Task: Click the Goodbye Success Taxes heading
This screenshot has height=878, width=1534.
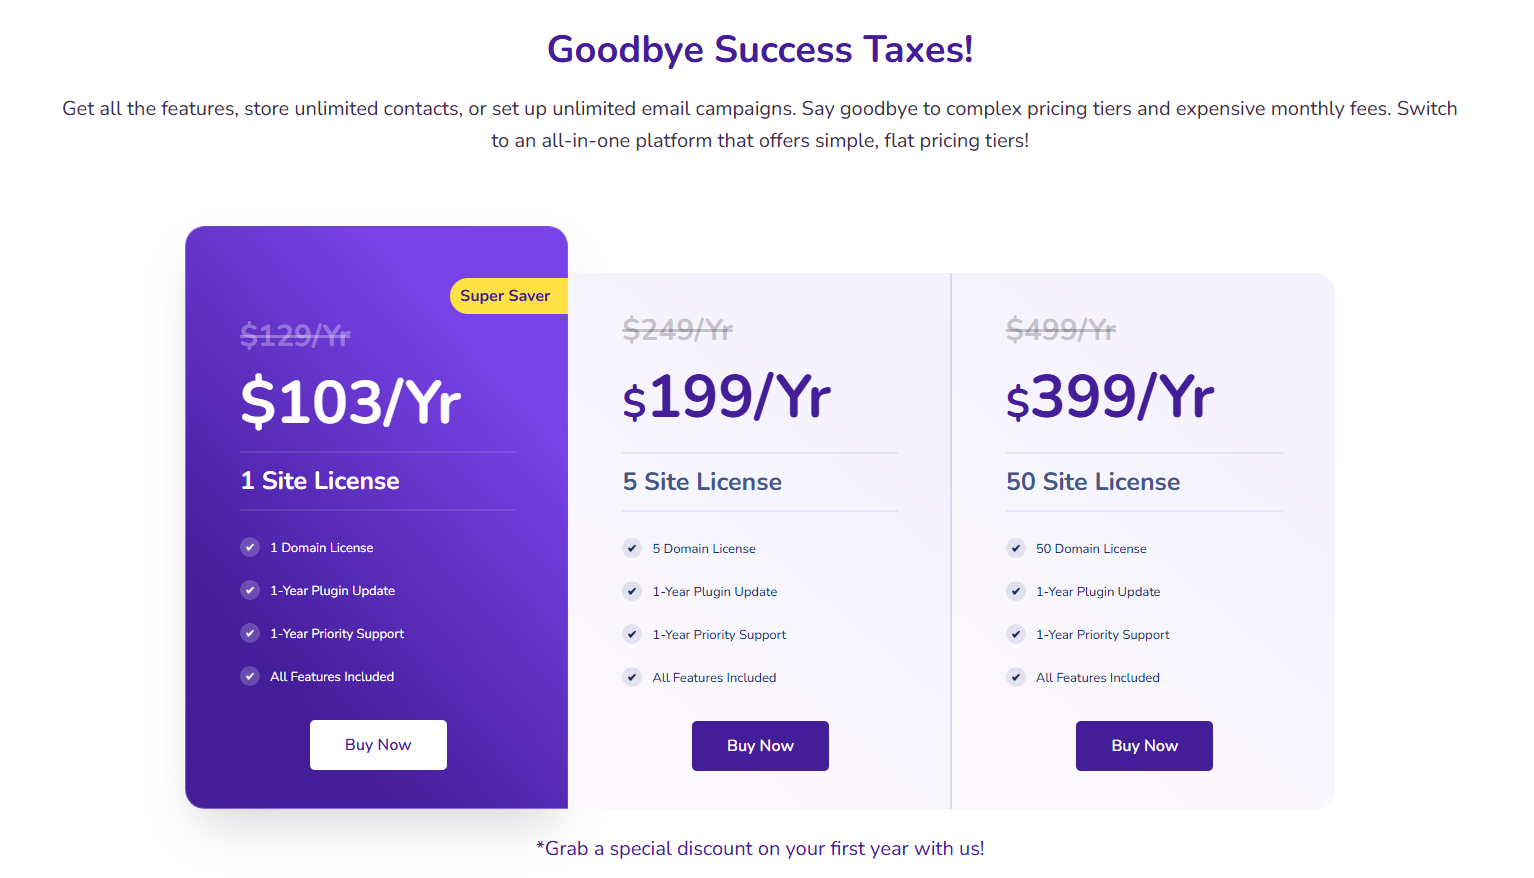Action: (x=760, y=49)
